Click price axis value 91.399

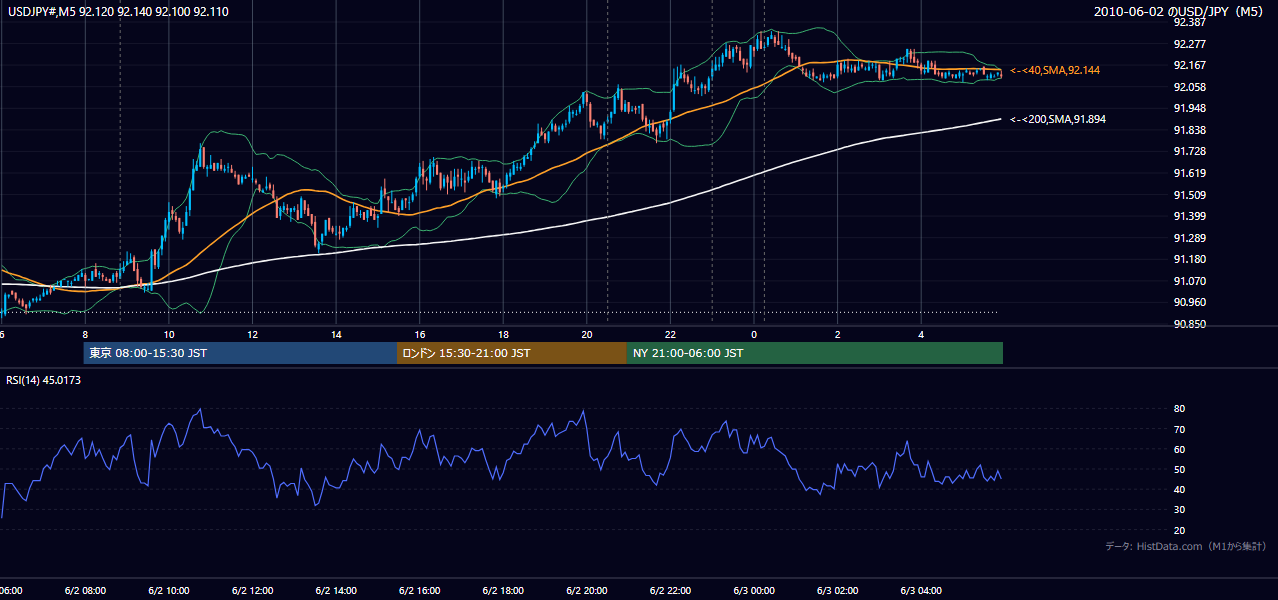(1188, 217)
